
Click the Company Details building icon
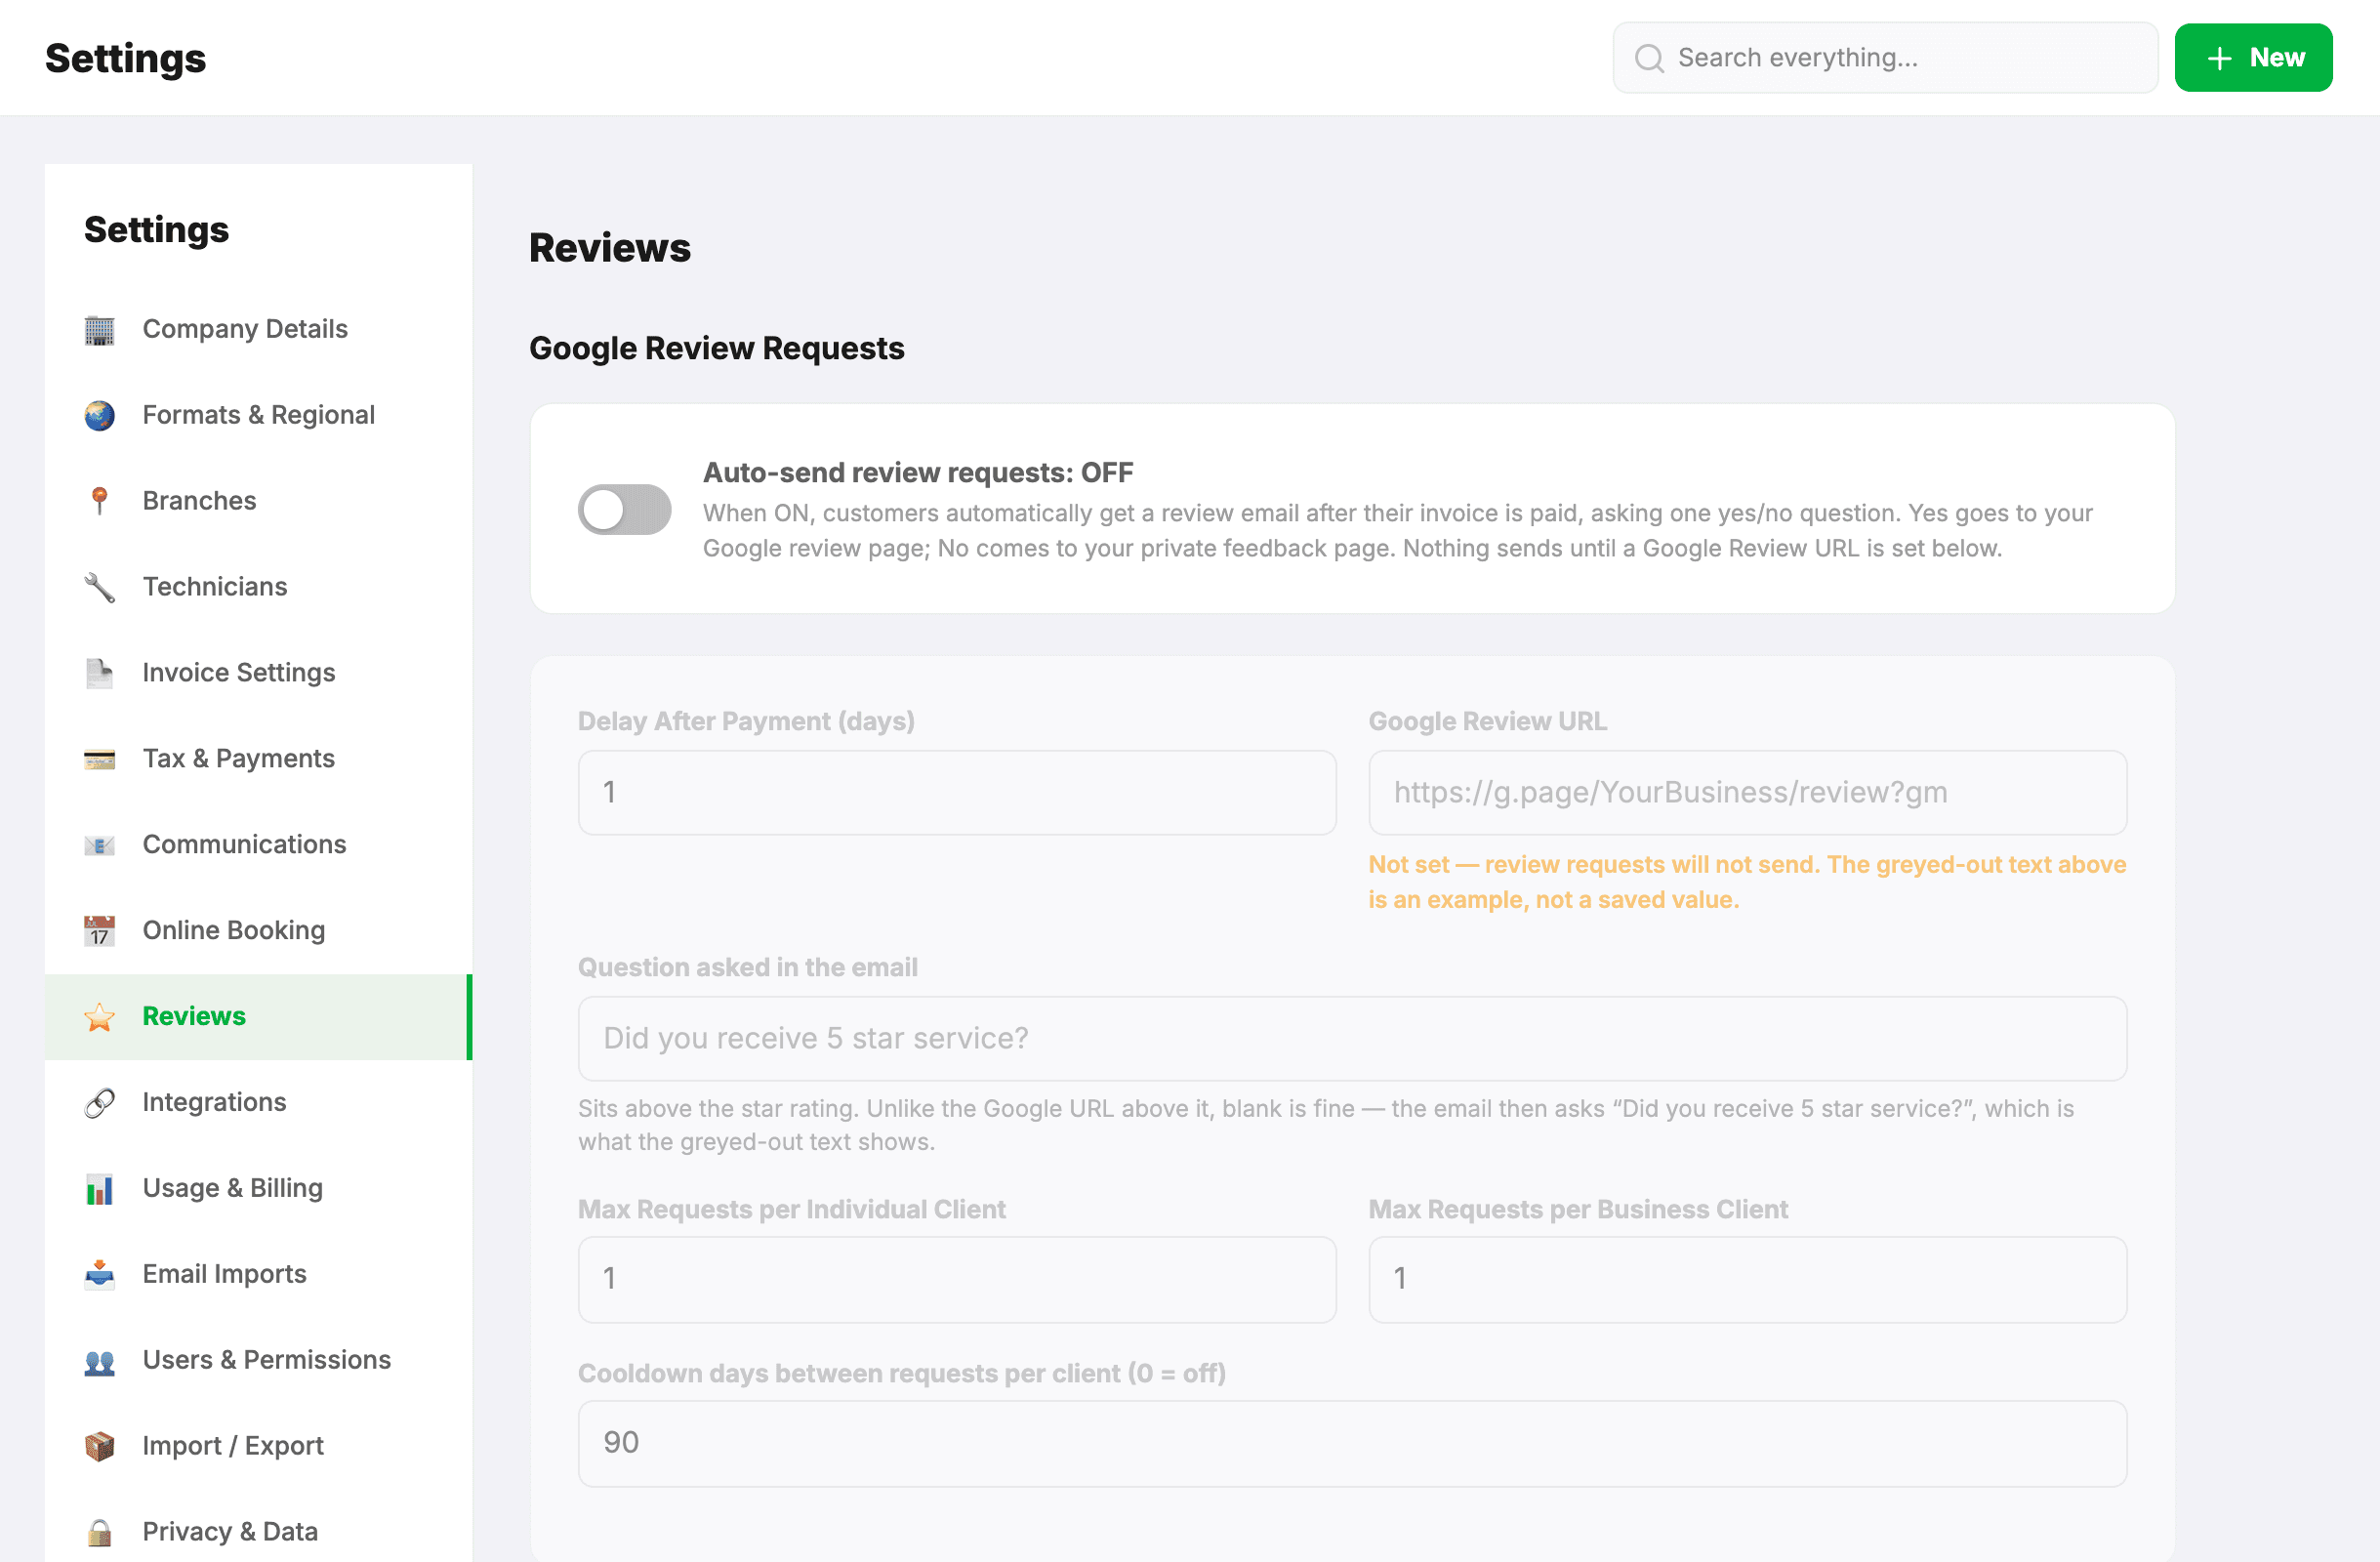point(99,330)
